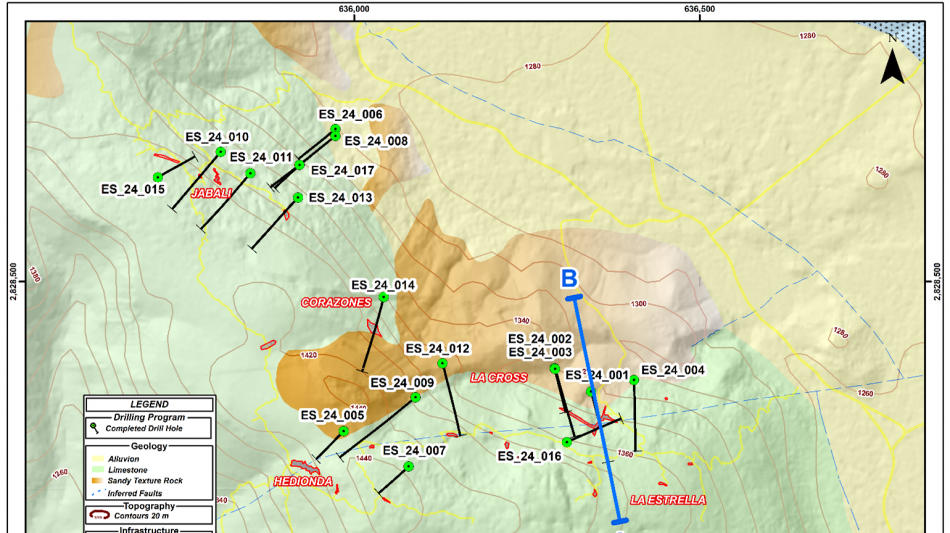
Task: Click the Completed Drill Hole legend symbol
Action: click(94, 428)
